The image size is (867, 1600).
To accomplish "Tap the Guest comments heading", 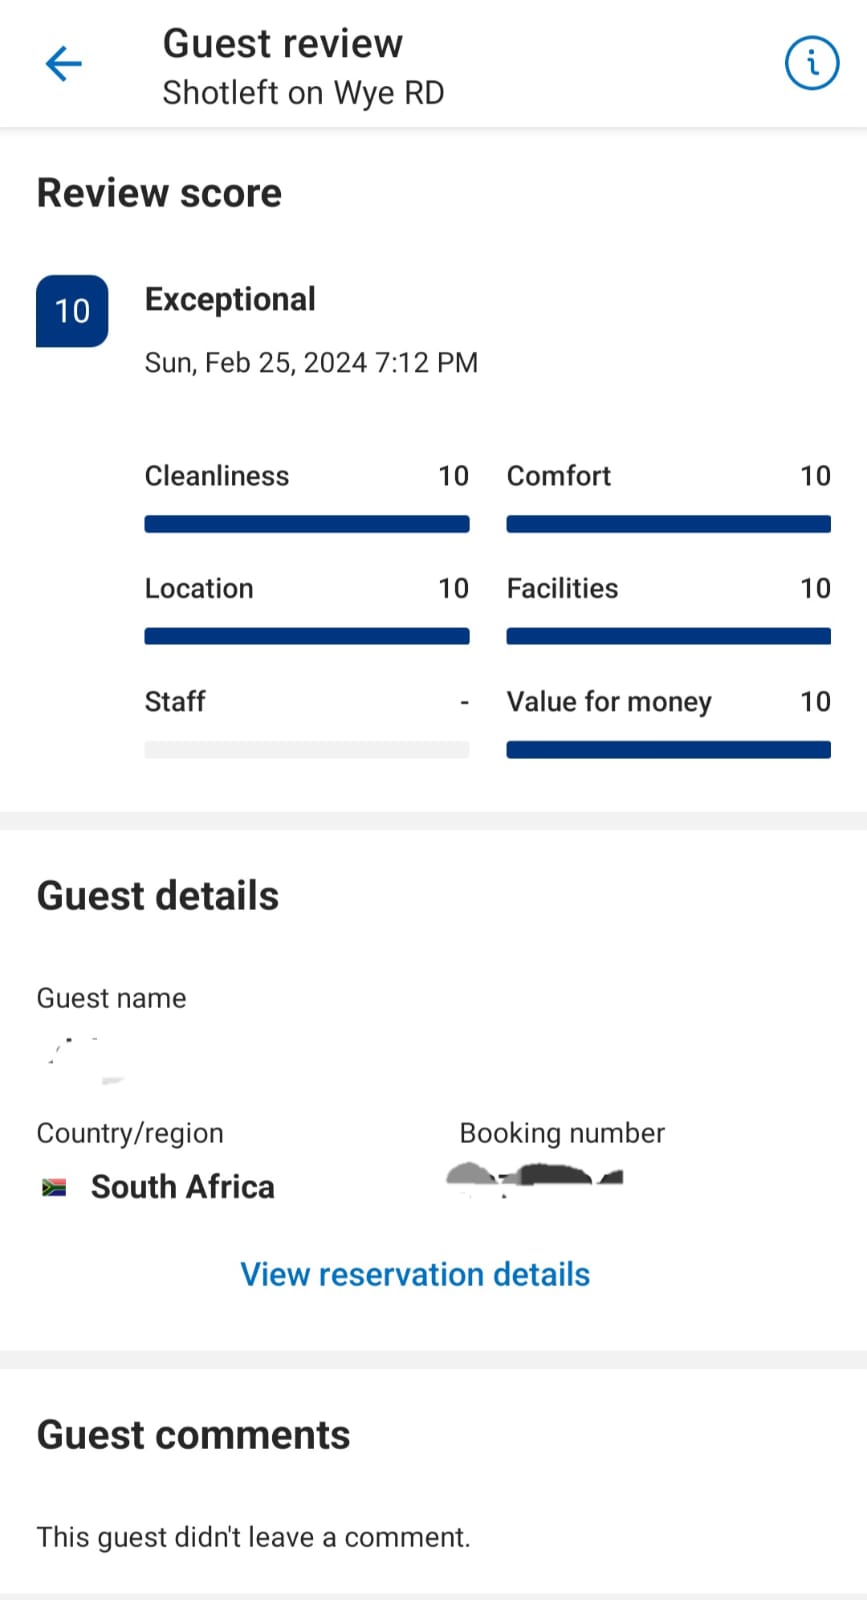I will coord(193,1435).
